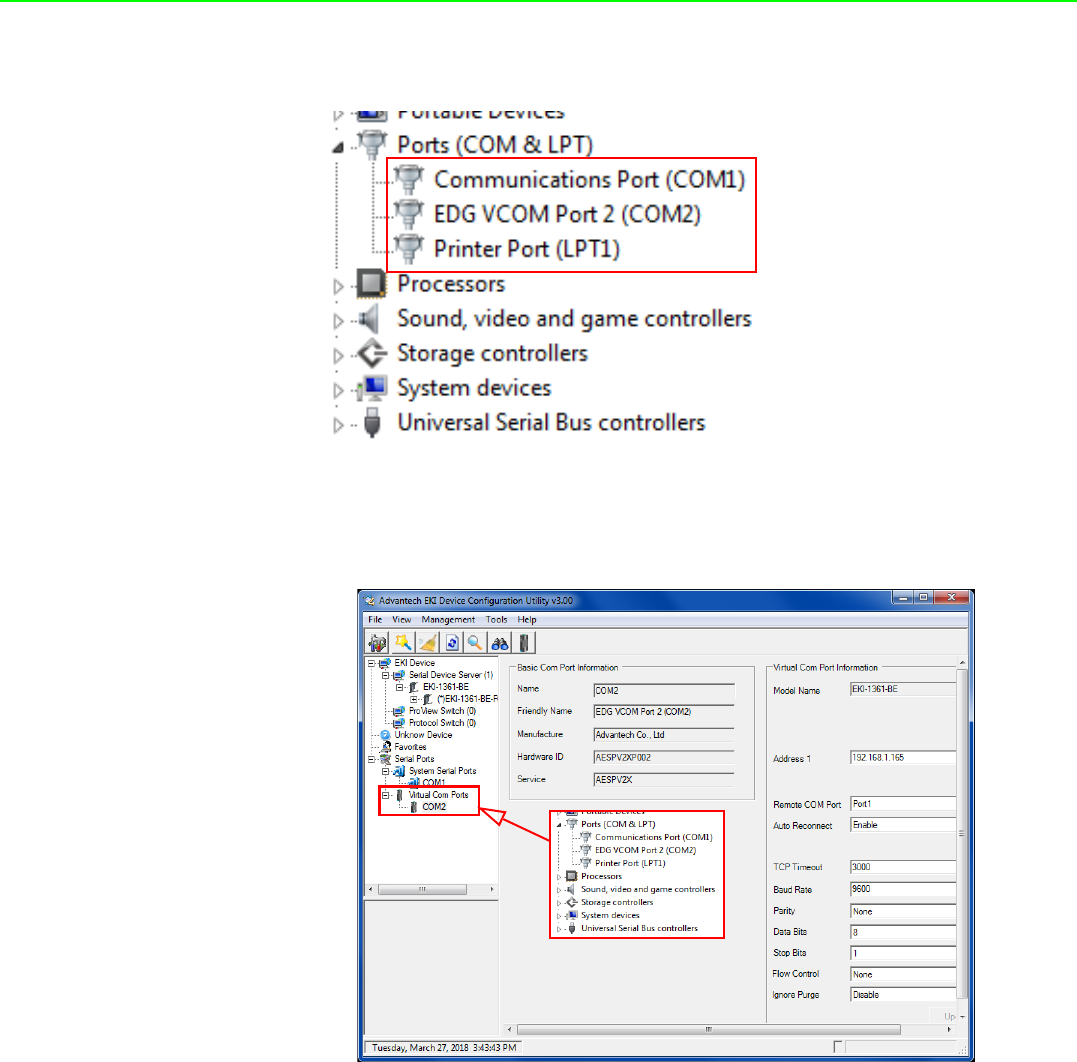1077x1062 pixels.
Task: Click the large Storage controllers icon
Action: 373,353
